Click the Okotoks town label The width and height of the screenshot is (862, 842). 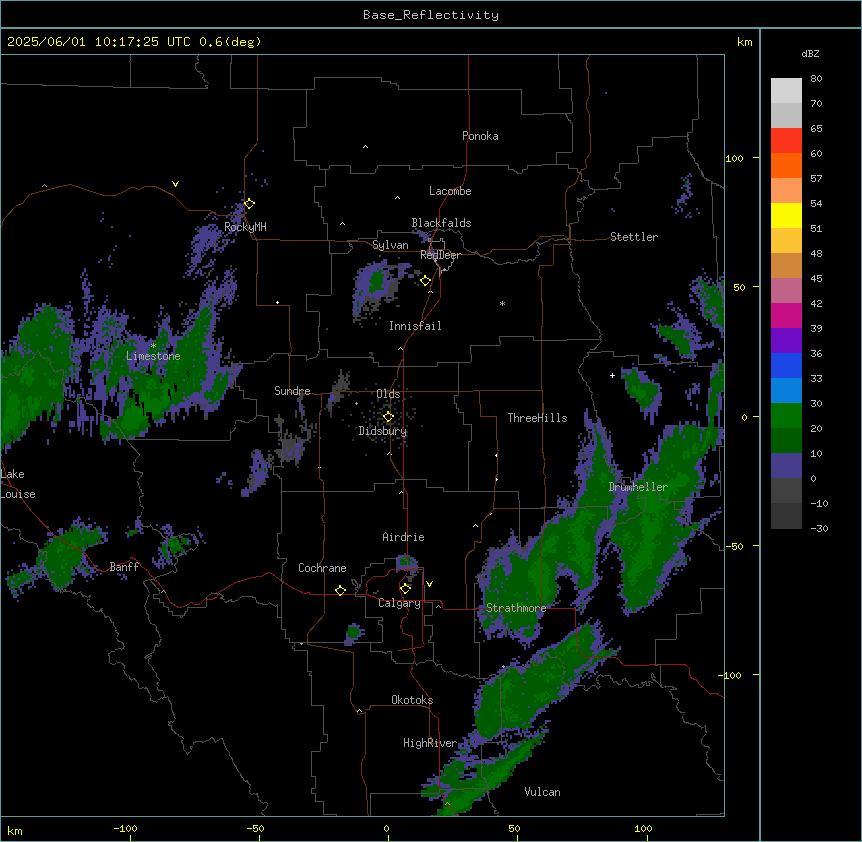(x=412, y=700)
